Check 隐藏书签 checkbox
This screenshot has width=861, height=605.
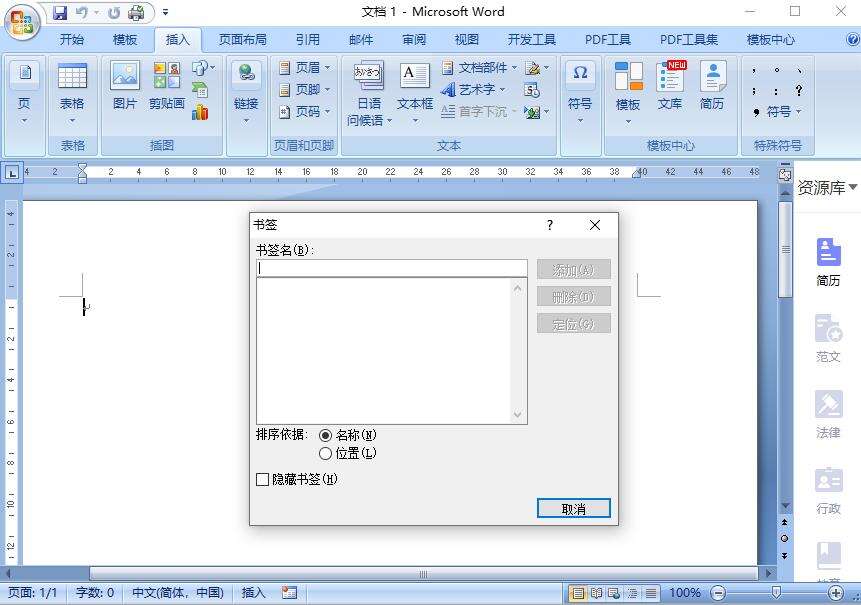(x=262, y=479)
